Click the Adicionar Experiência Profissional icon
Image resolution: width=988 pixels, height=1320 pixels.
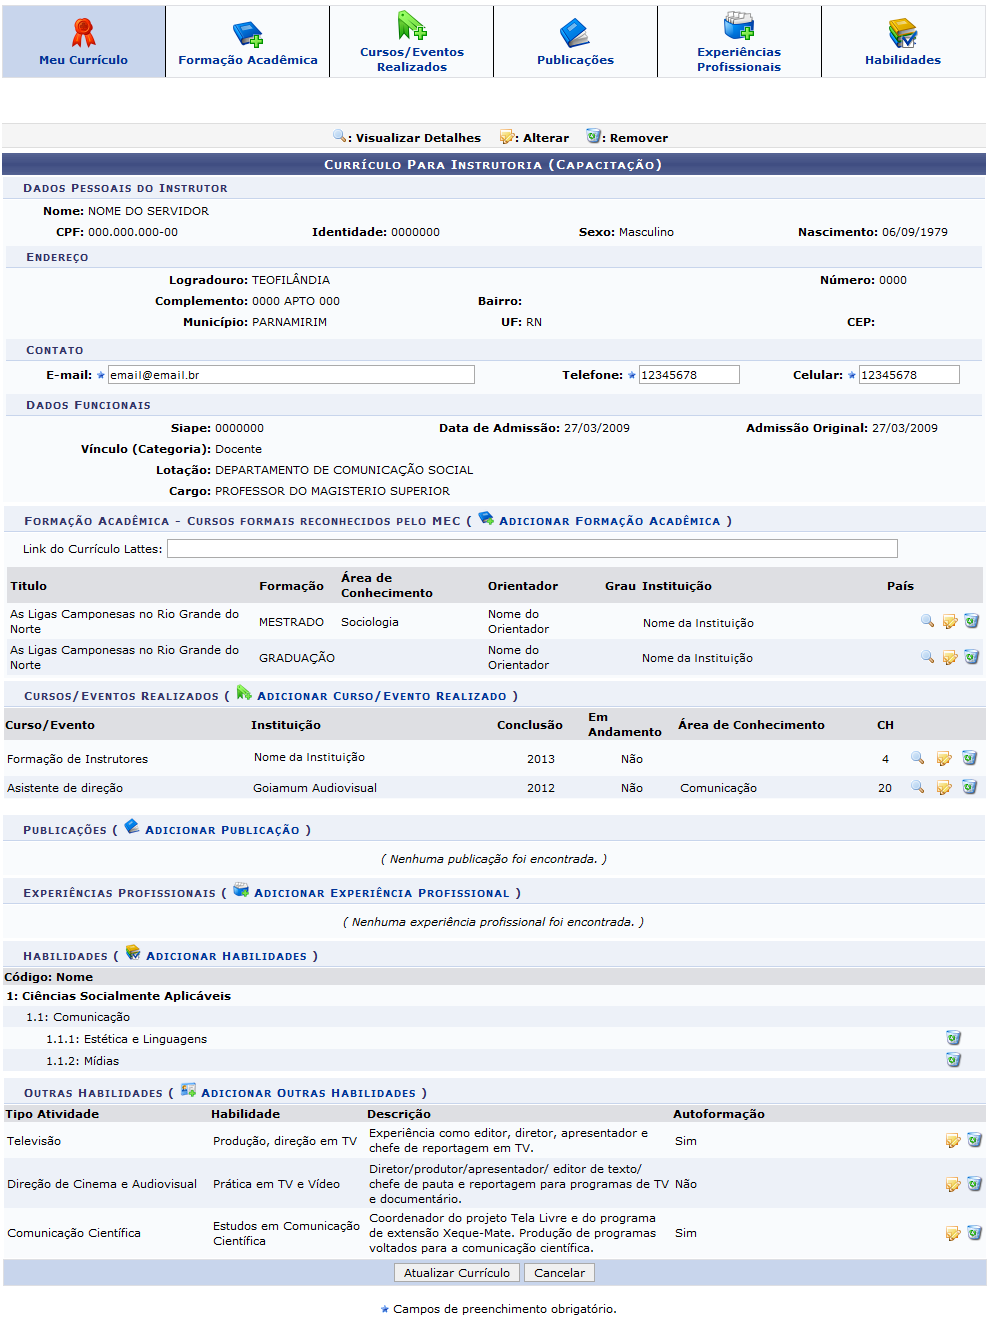(241, 890)
